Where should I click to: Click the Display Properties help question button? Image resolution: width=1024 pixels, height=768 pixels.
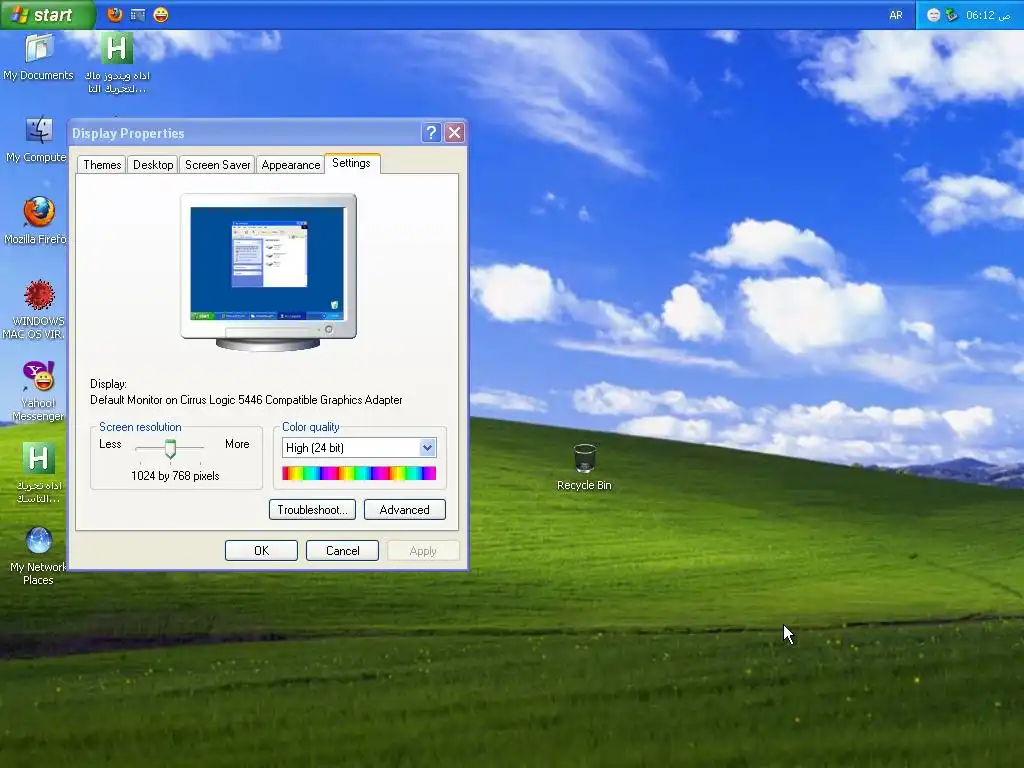click(431, 133)
